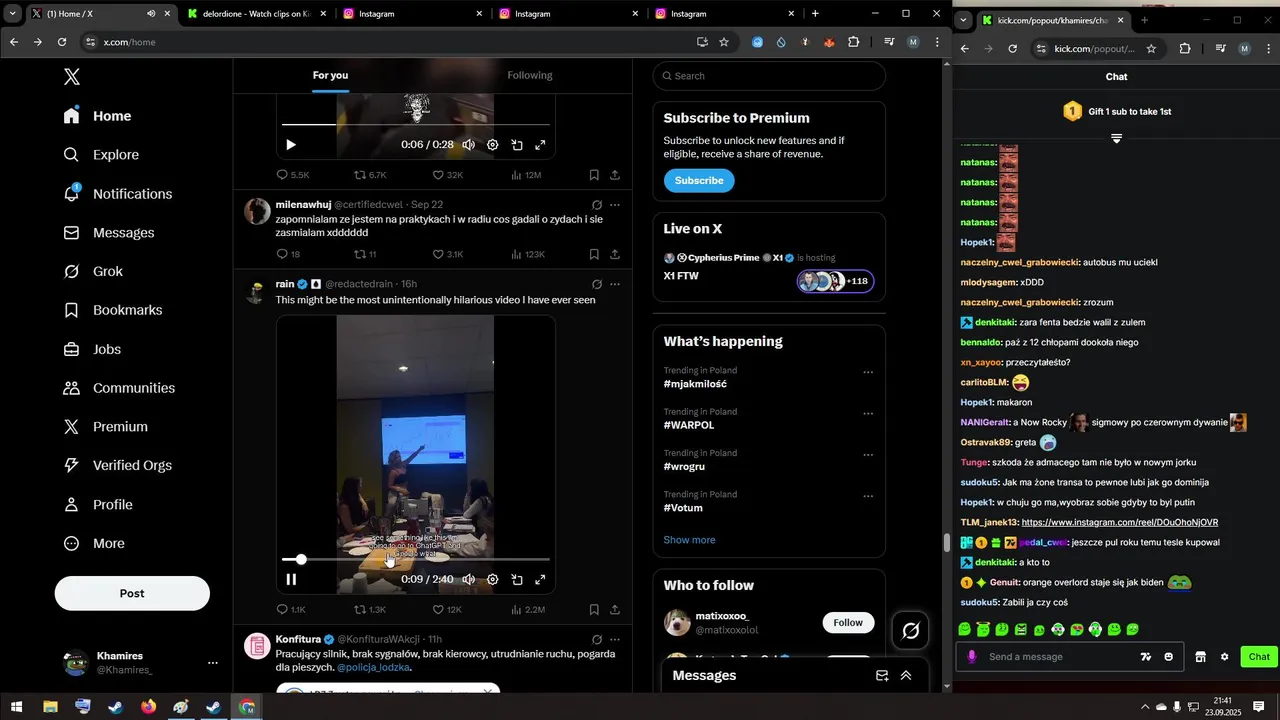This screenshot has width=1280, height=720.
Task: Click Gift 1 sub banner in Kick chat
Action: click(x=1117, y=111)
